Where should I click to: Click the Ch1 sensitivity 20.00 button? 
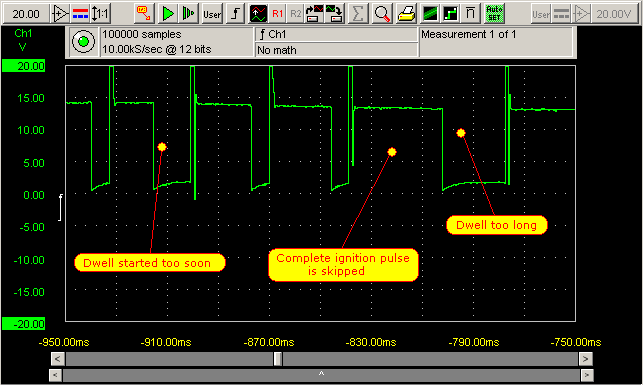coord(26,14)
